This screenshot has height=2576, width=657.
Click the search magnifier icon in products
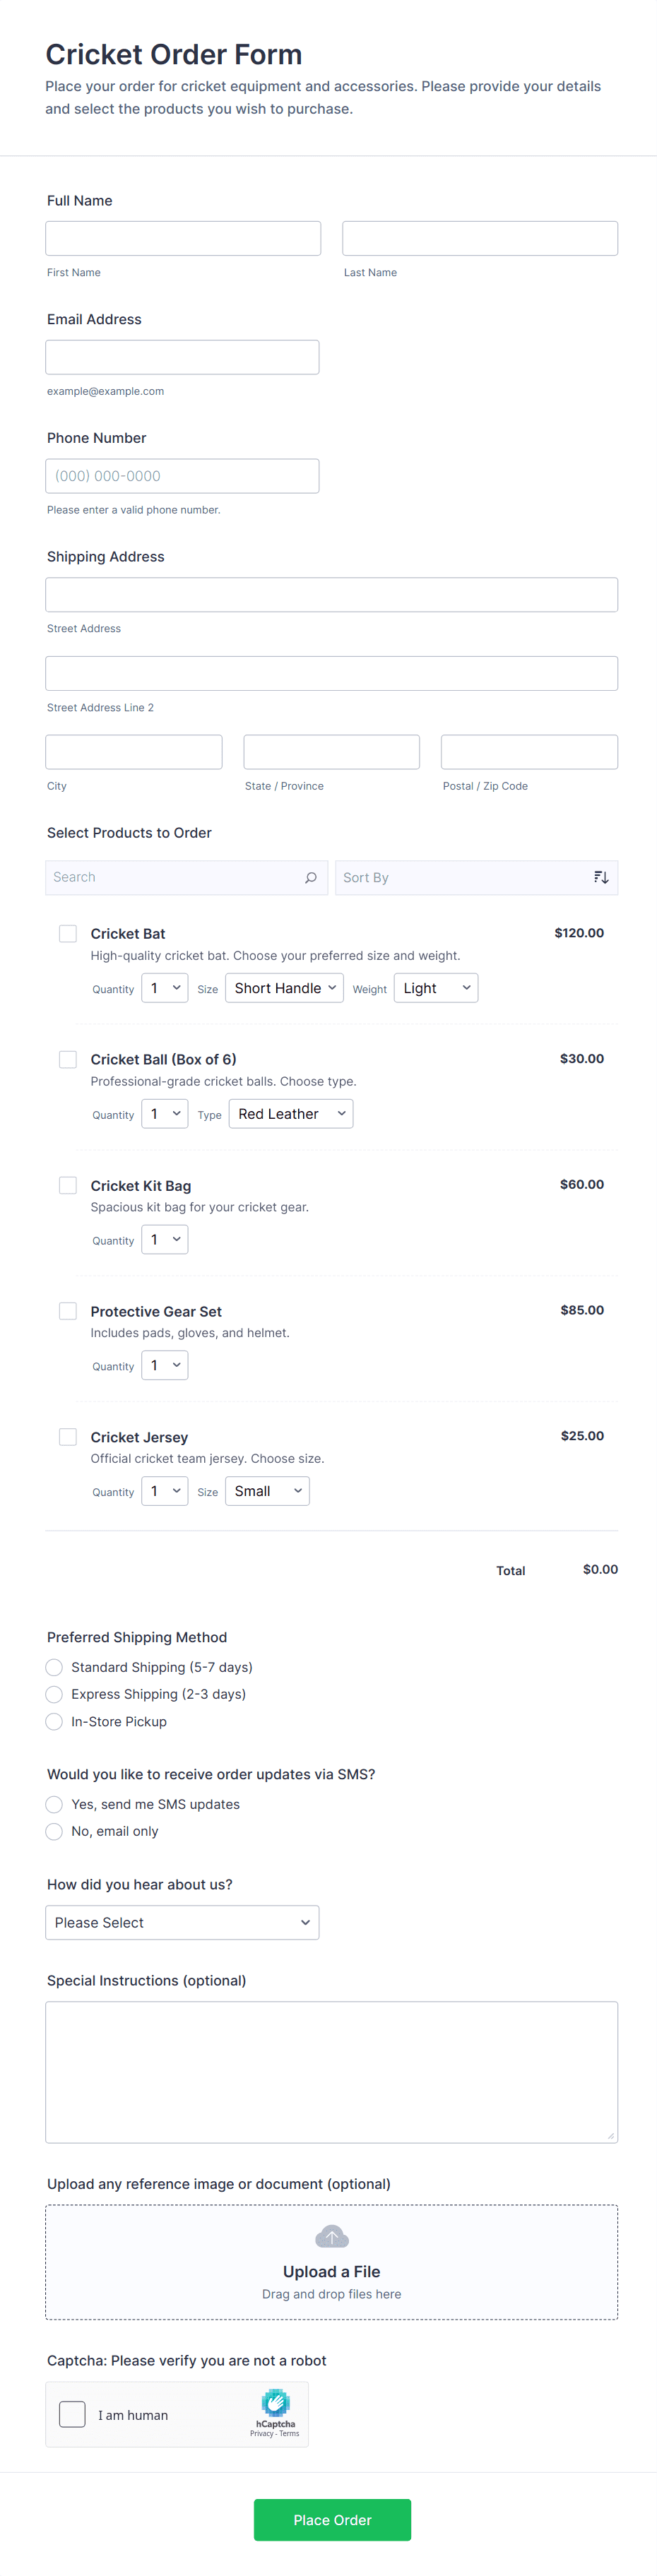pos(310,877)
